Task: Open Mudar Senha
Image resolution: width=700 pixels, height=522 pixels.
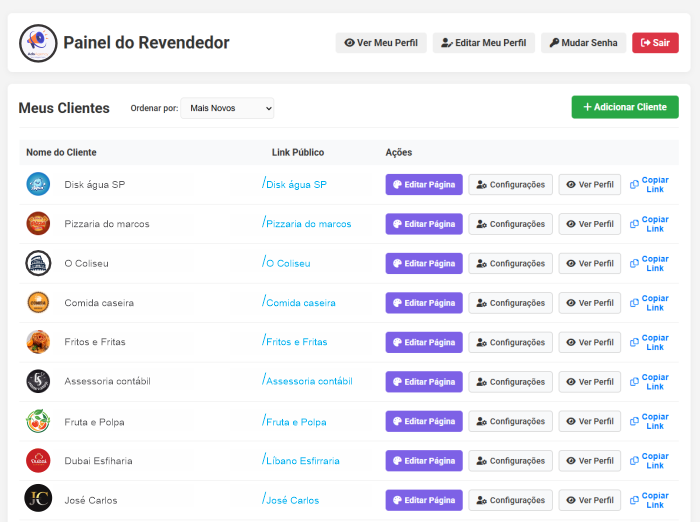Action: [x=583, y=43]
